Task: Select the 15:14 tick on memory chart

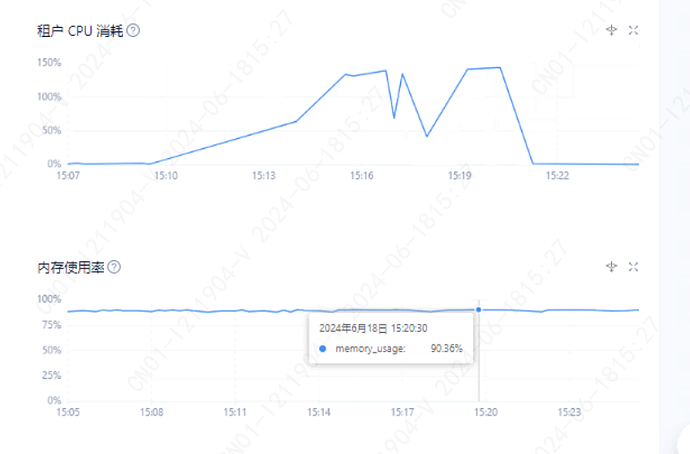Action: tap(319, 412)
